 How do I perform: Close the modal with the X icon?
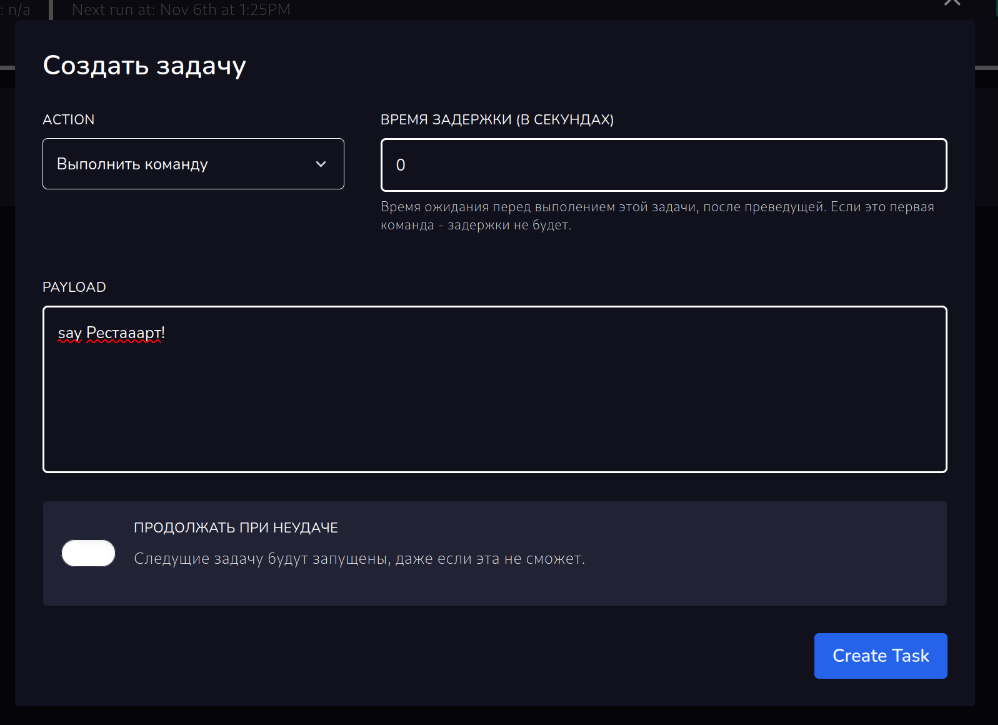click(x=952, y=3)
